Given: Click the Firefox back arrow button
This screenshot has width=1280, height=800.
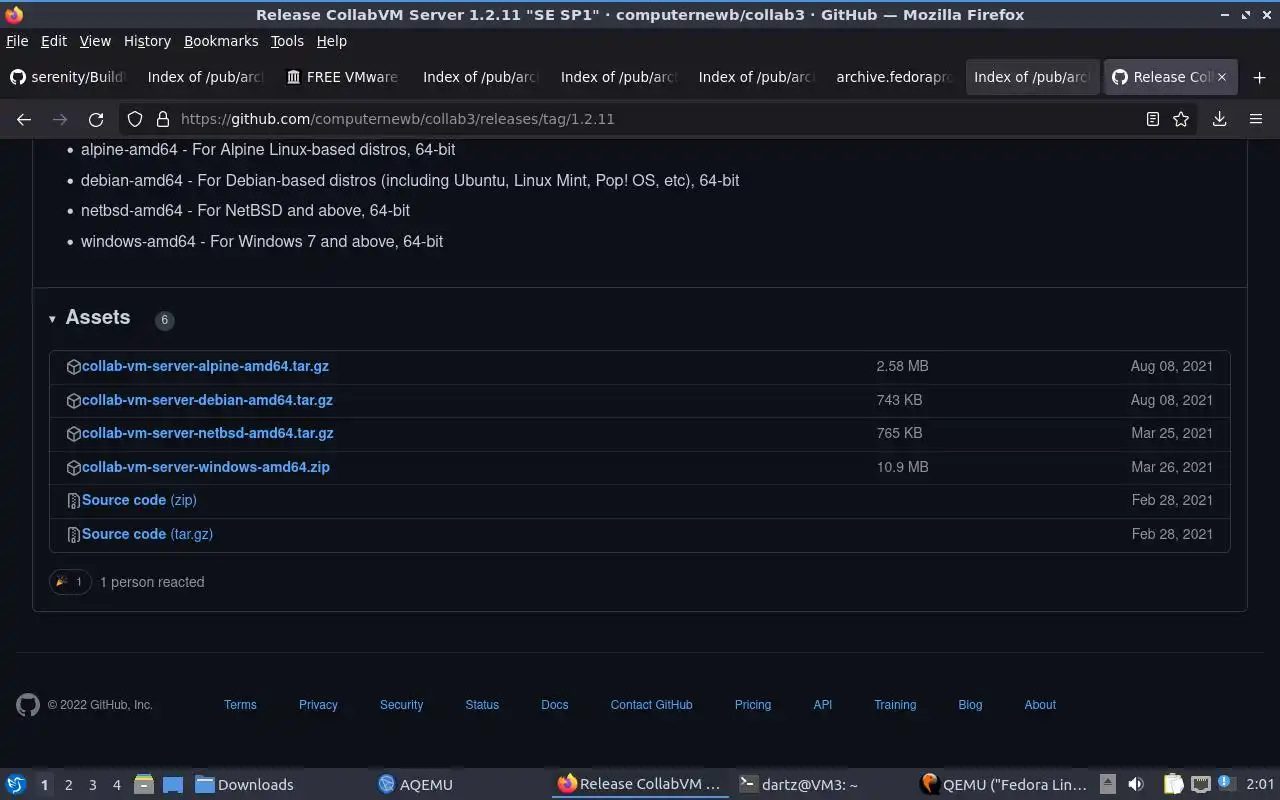Looking at the screenshot, I should pyautogui.click(x=24, y=119).
